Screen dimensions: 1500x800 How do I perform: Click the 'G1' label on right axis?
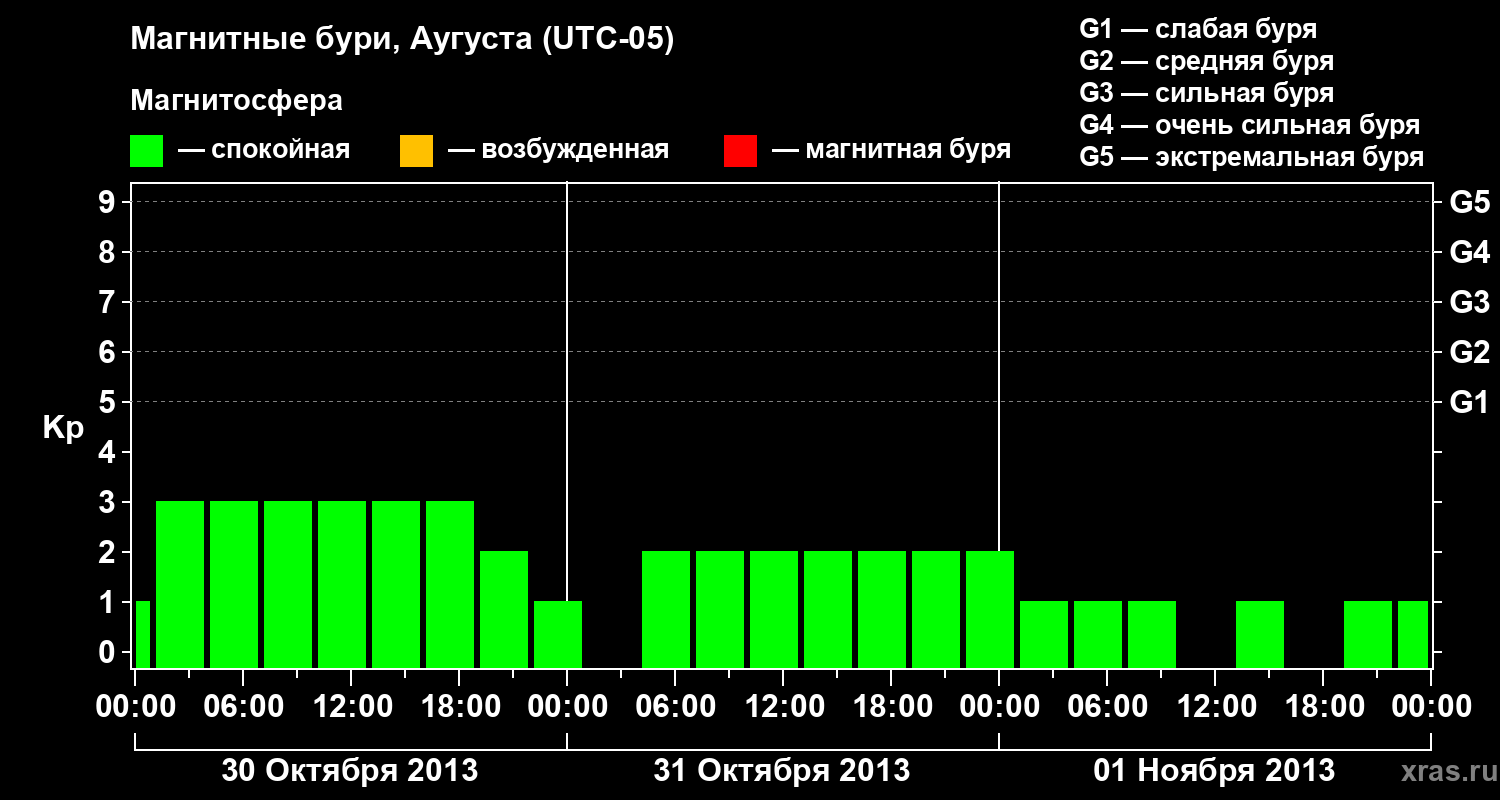1469,402
